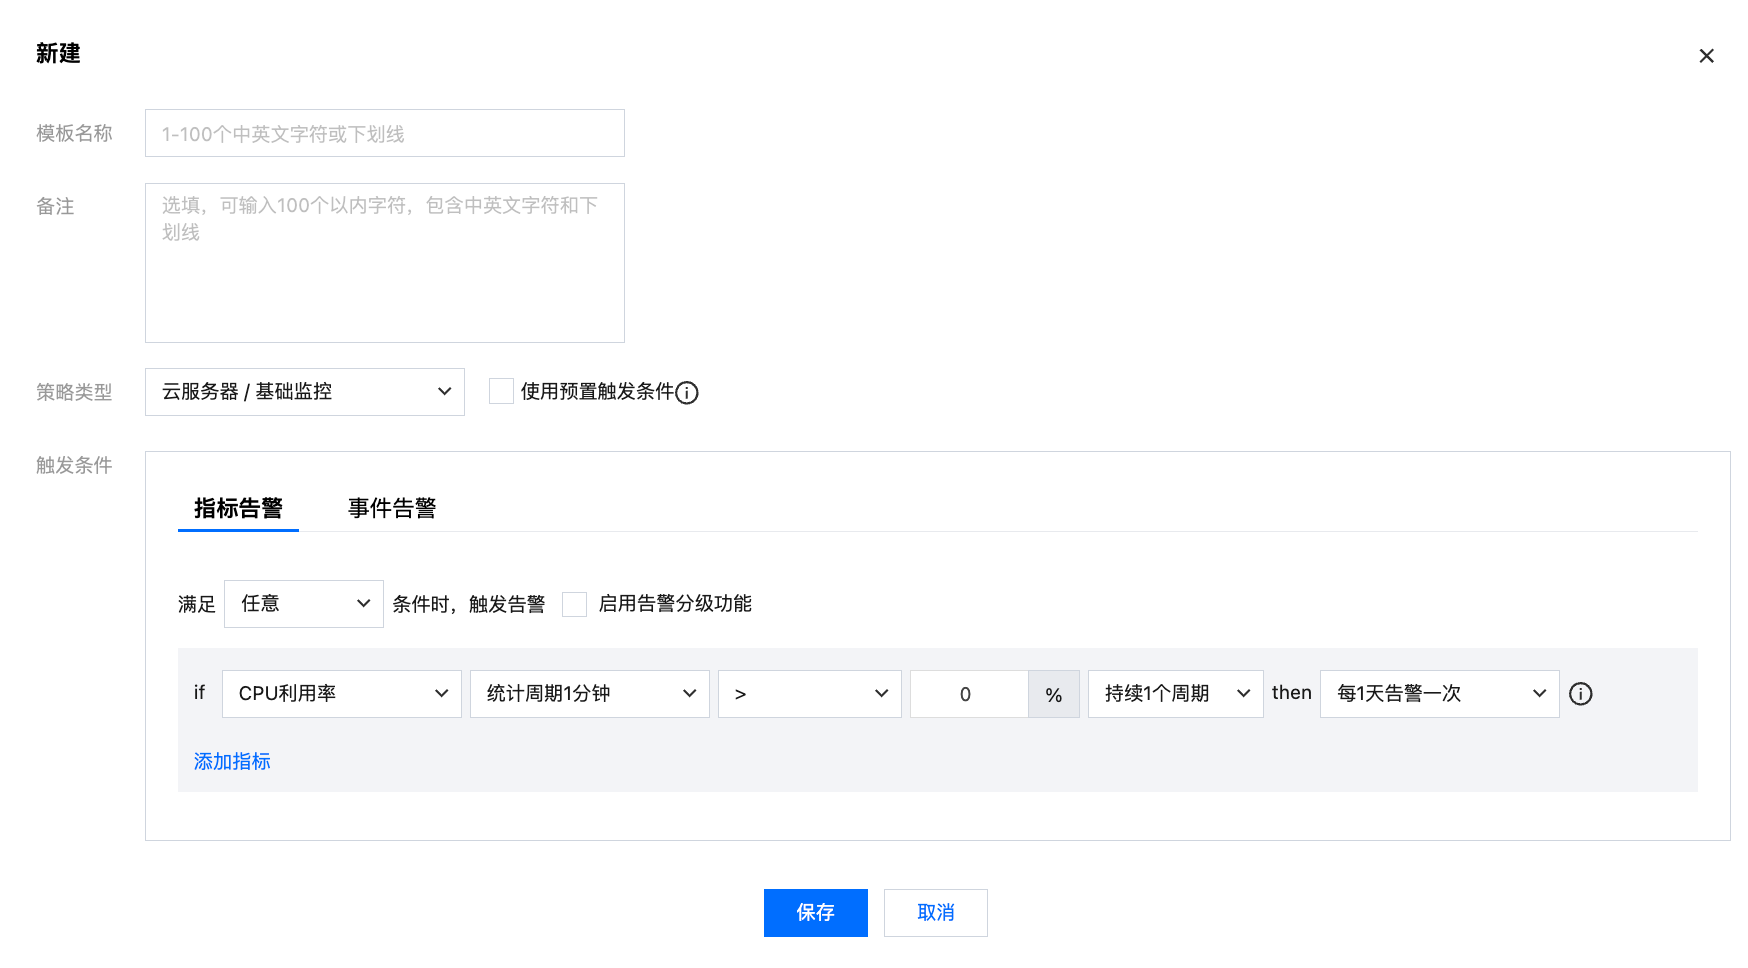Screen dimensions: 1748x968
Task: Expand the 任意 condition match dropdown
Action: [303, 604]
